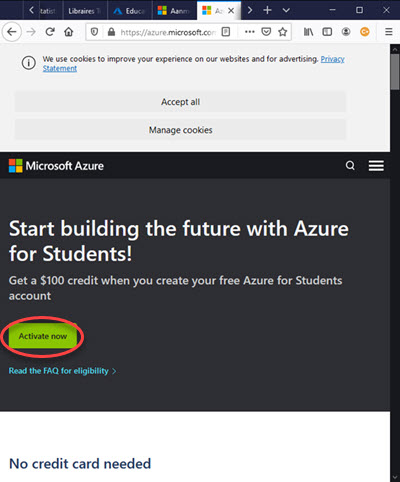The width and height of the screenshot is (400, 482).
Task: Click the Microsoft Azure logo
Action: click(x=56, y=166)
